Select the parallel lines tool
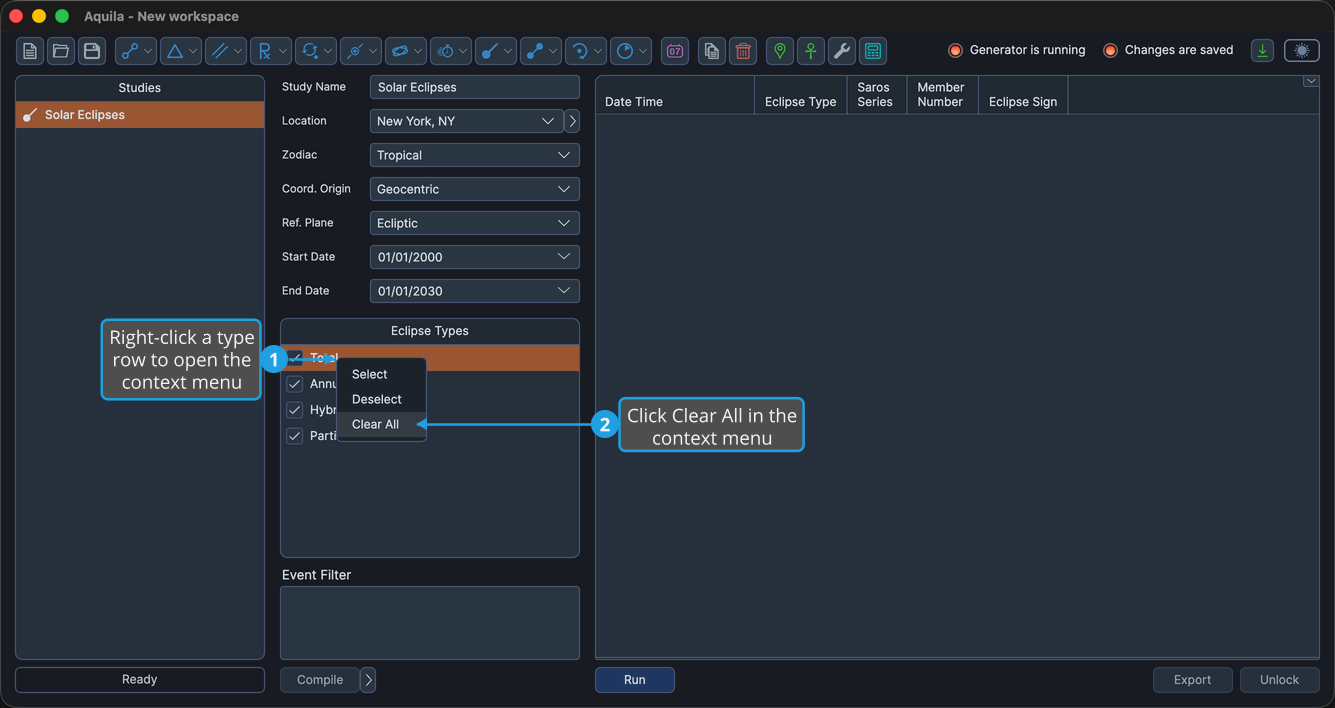The width and height of the screenshot is (1335, 708). 226,51
